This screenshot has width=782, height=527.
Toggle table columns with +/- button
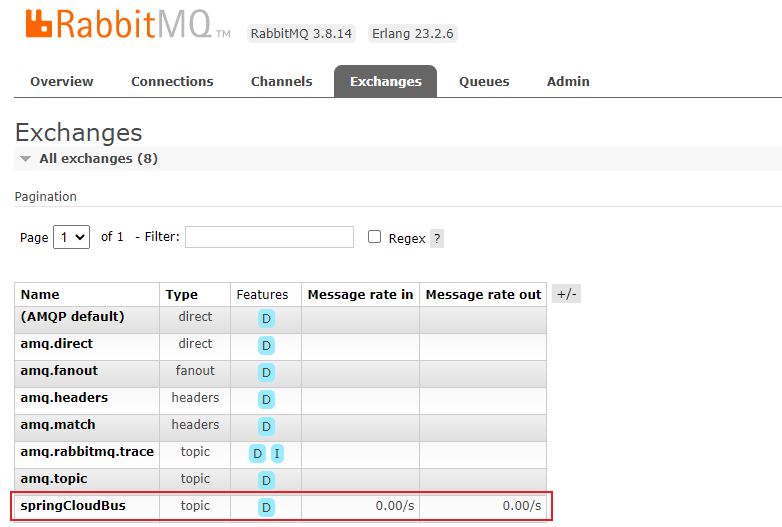(x=567, y=294)
